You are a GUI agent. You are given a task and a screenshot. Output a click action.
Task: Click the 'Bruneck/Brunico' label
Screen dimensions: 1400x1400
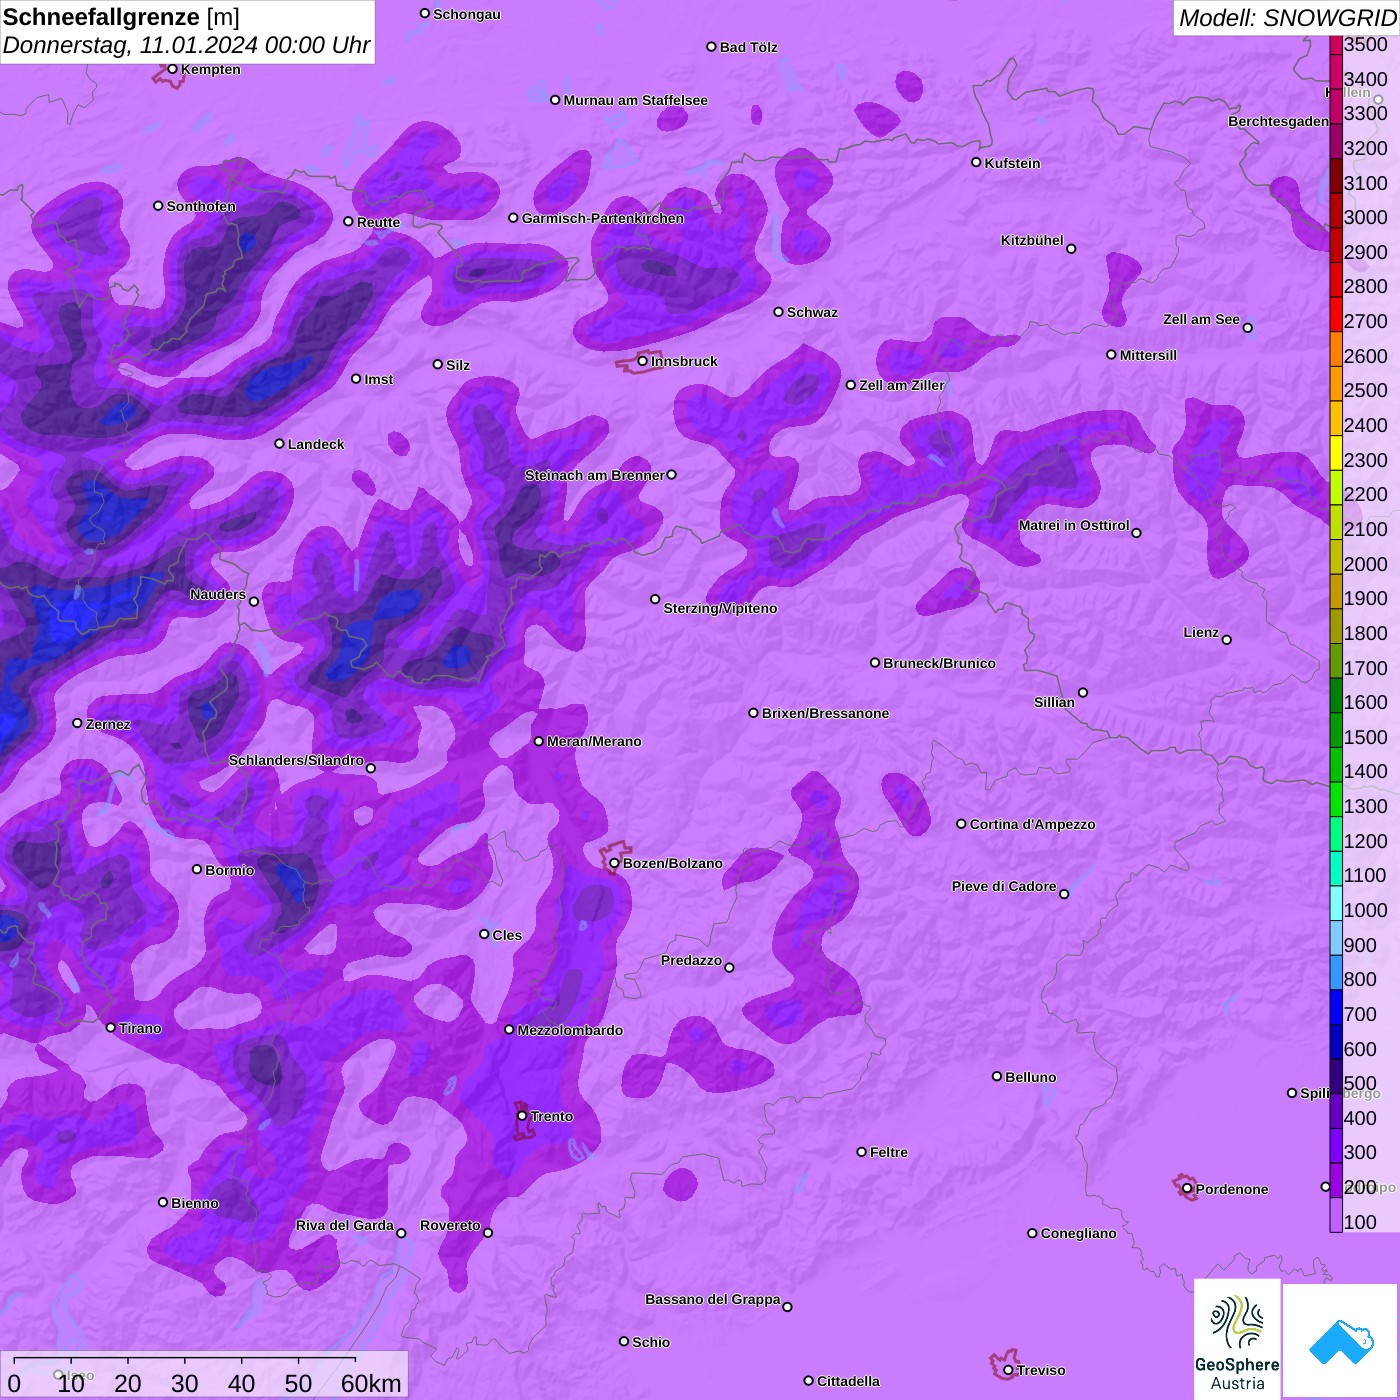[939, 663]
